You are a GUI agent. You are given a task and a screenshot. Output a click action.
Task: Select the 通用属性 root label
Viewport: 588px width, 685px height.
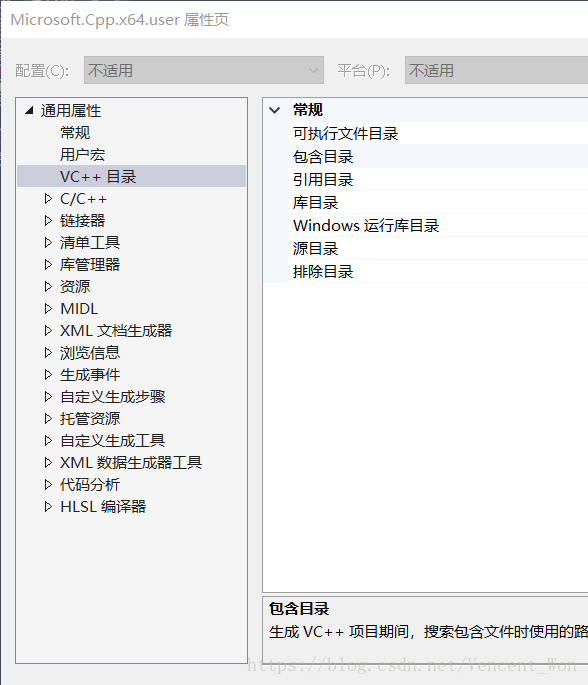(x=71, y=111)
